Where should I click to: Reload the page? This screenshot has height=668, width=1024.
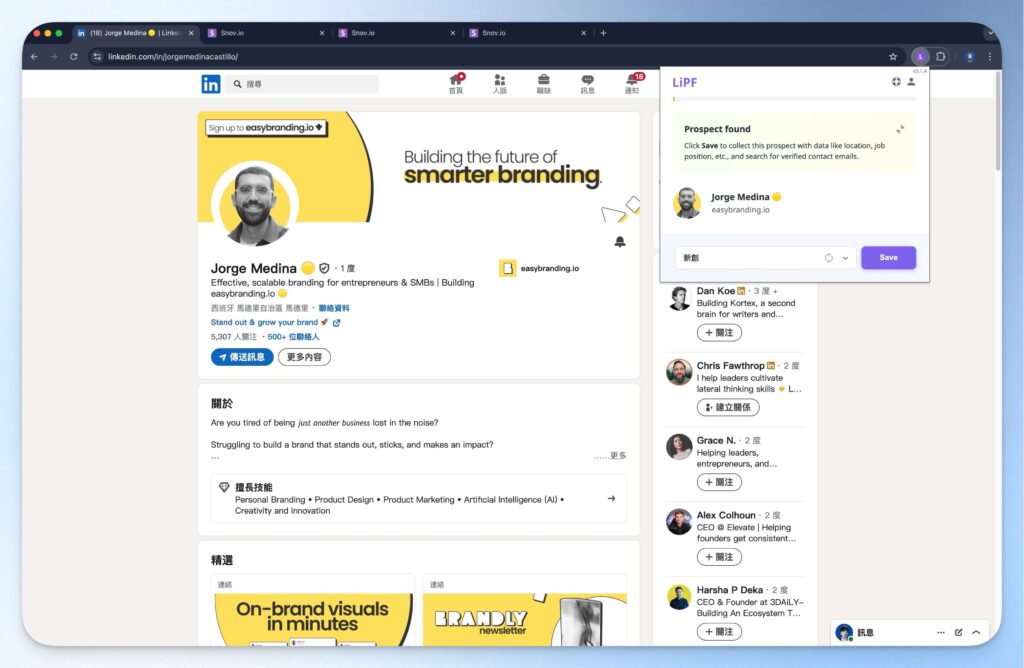[x=74, y=57]
